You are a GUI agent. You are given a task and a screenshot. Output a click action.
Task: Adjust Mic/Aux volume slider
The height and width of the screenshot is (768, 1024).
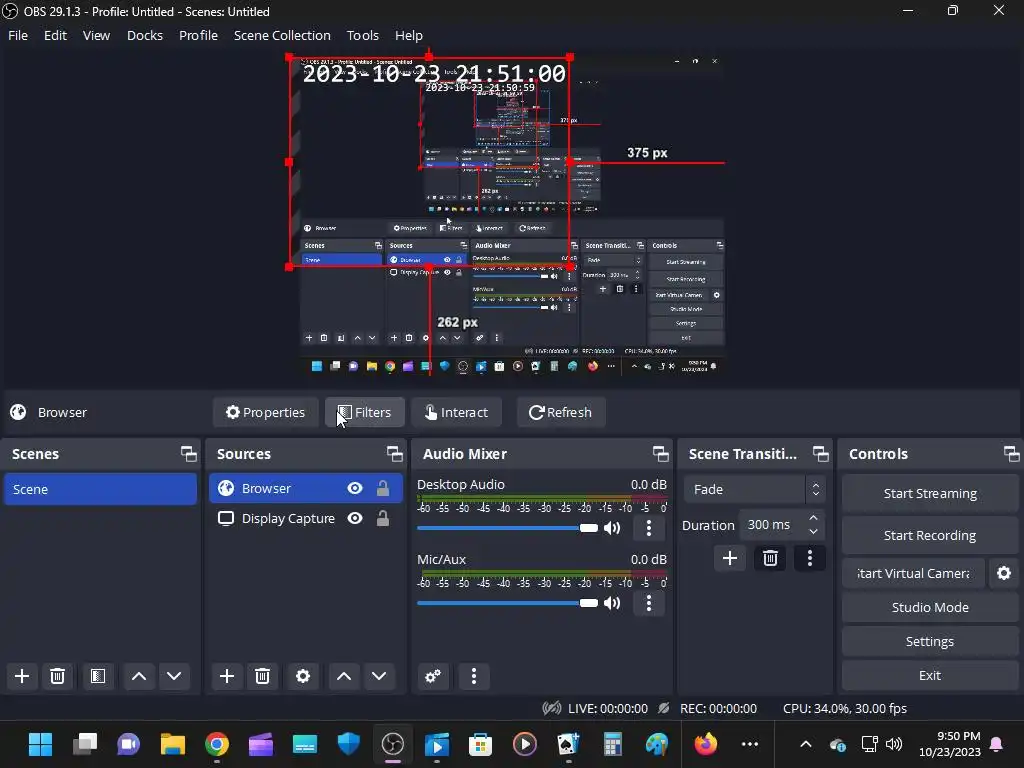pyautogui.click(x=507, y=603)
